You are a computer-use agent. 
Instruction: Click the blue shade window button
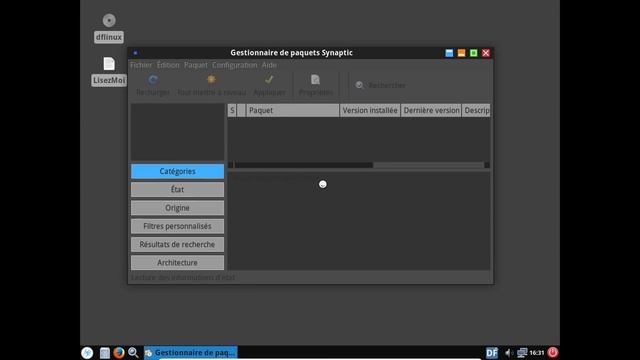tap(449, 53)
